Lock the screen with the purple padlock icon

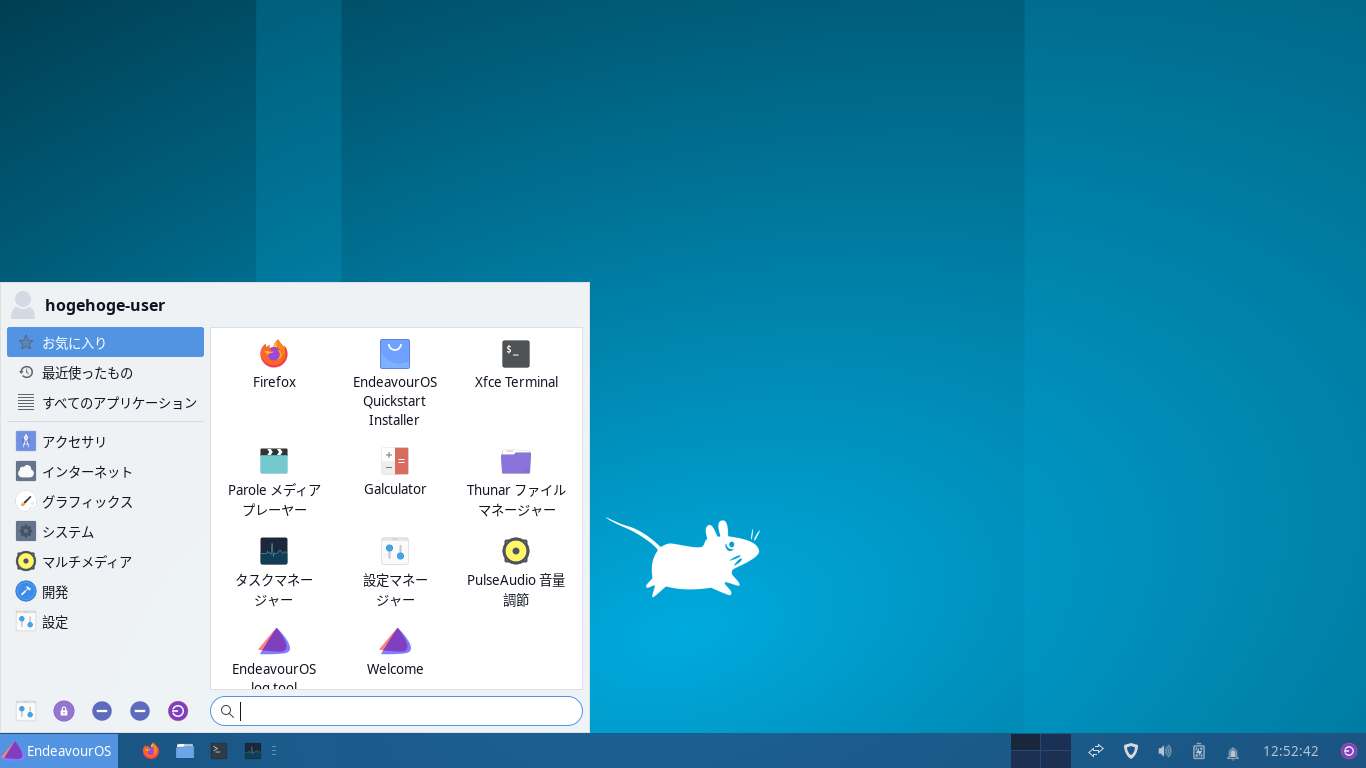pyautogui.click(x=64, y=711)
